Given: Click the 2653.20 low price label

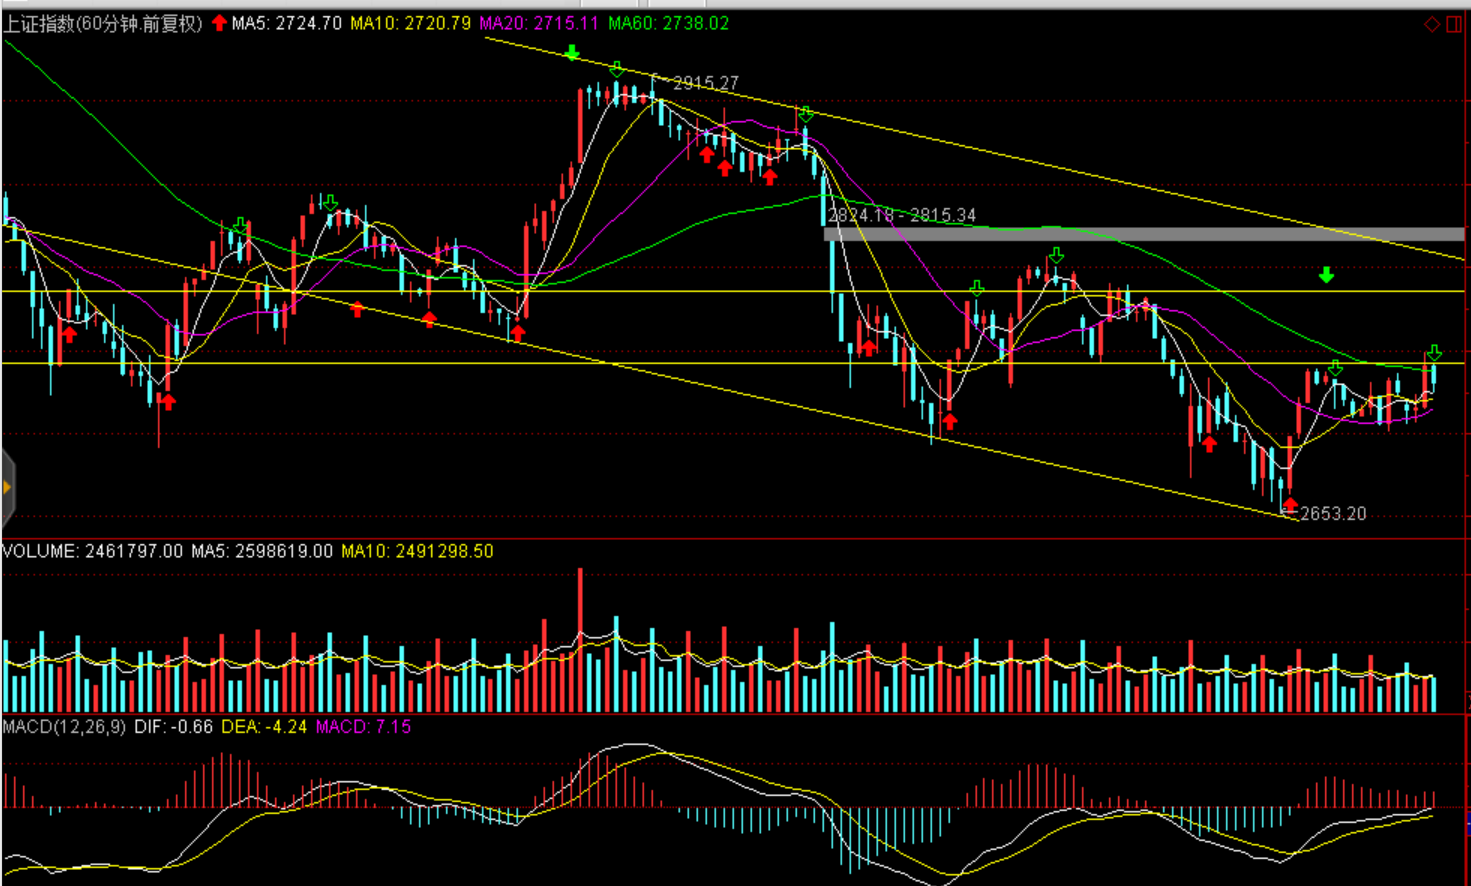Looking at the screenshot, I should pos(1332,514).
